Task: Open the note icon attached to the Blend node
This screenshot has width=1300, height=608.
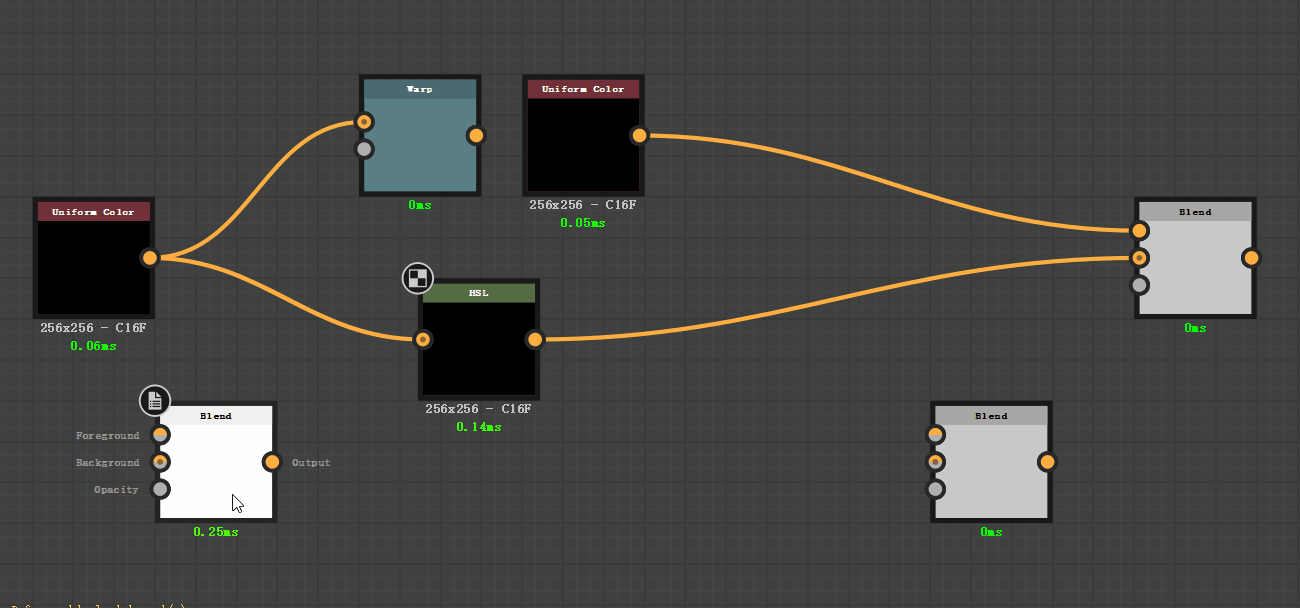Action: (155, 400)
